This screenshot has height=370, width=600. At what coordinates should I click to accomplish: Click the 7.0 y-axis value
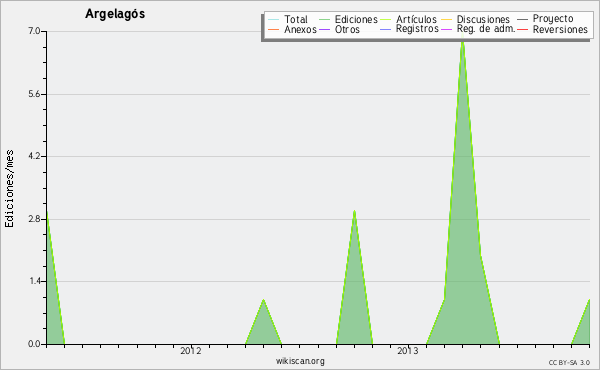coord(34,31)
